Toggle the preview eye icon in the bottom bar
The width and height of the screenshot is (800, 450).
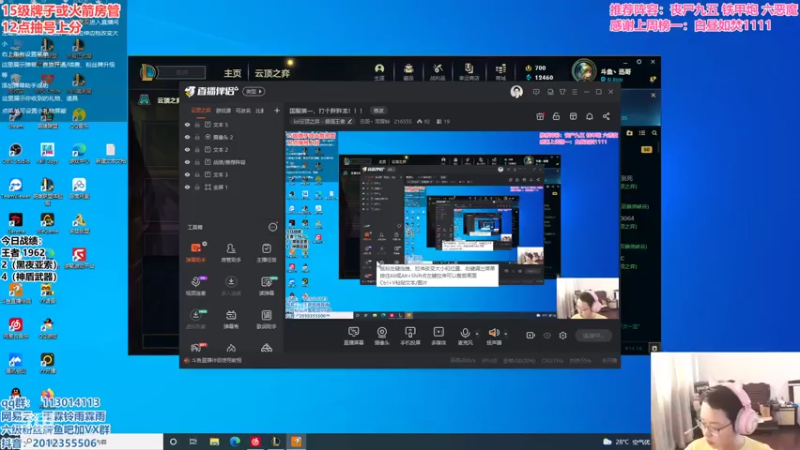[547, 335]
